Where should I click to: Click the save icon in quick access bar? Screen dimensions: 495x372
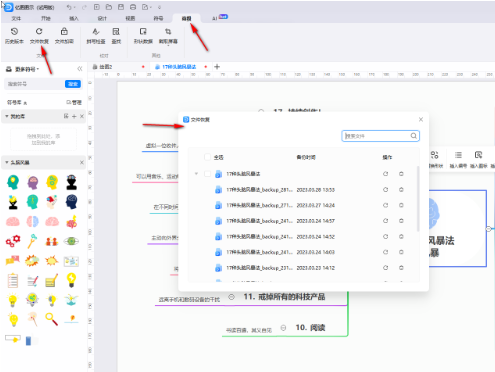[x=121, y=7]
